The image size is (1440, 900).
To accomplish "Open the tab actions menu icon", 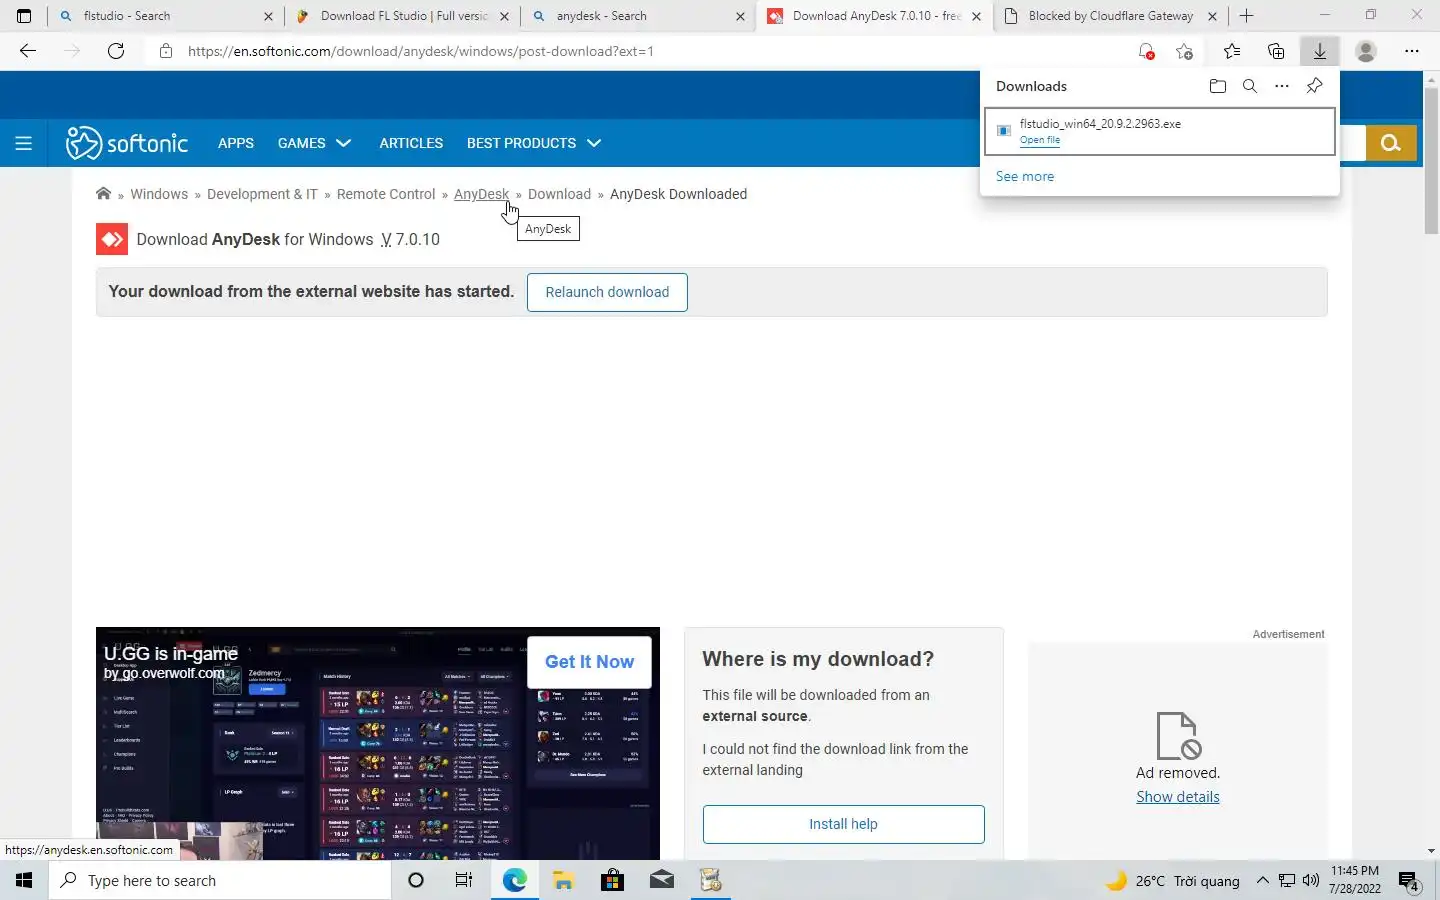I will coord(24,16).
